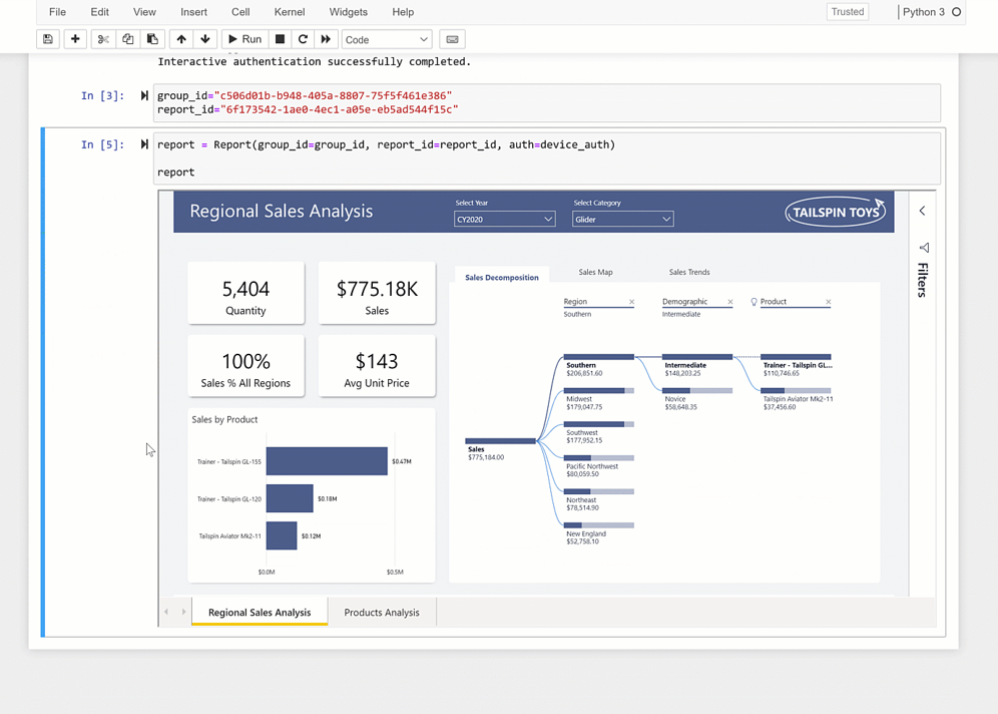This screenshot has width=998, height=714.
Task: Copy selected cells icon
Action: [128, 39]
